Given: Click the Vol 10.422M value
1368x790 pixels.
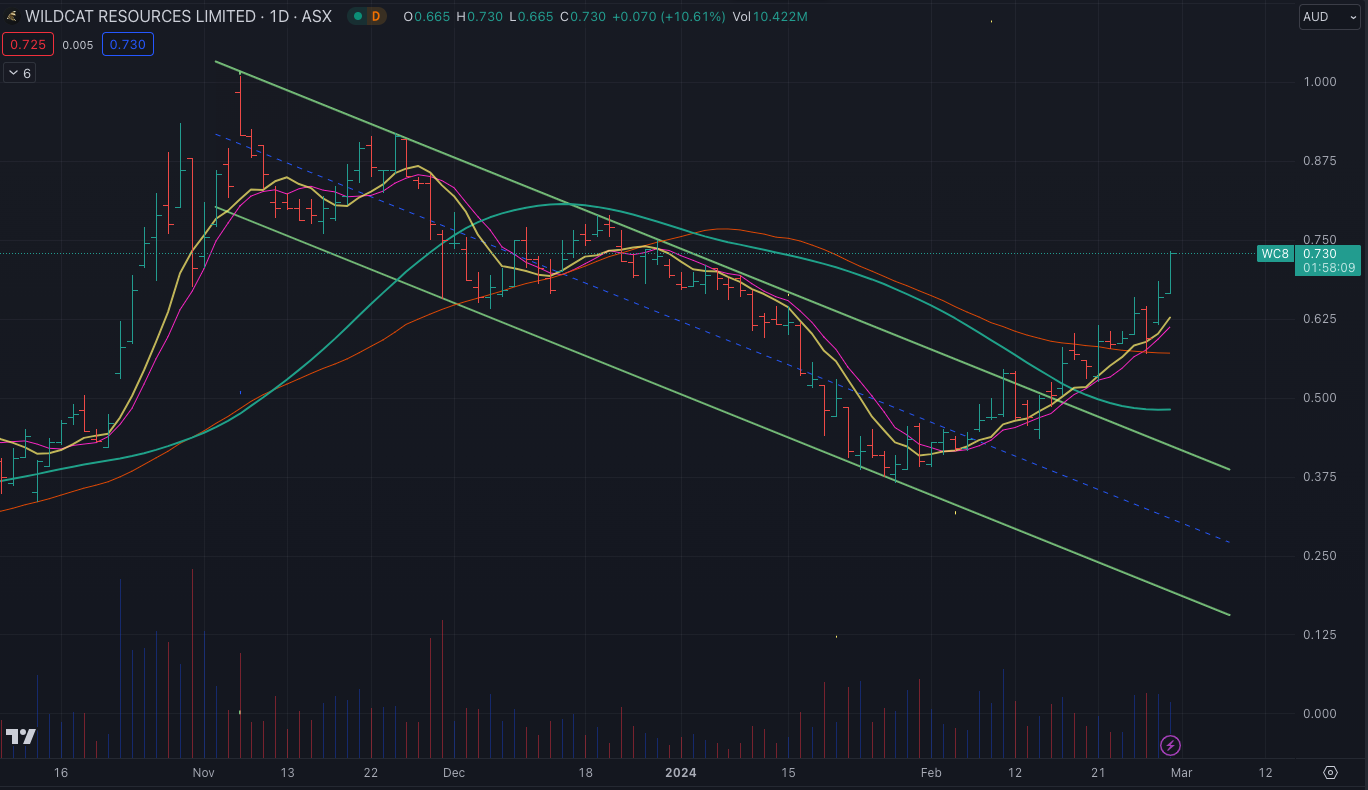Looking at the screenshot, I should coord(770,17).
